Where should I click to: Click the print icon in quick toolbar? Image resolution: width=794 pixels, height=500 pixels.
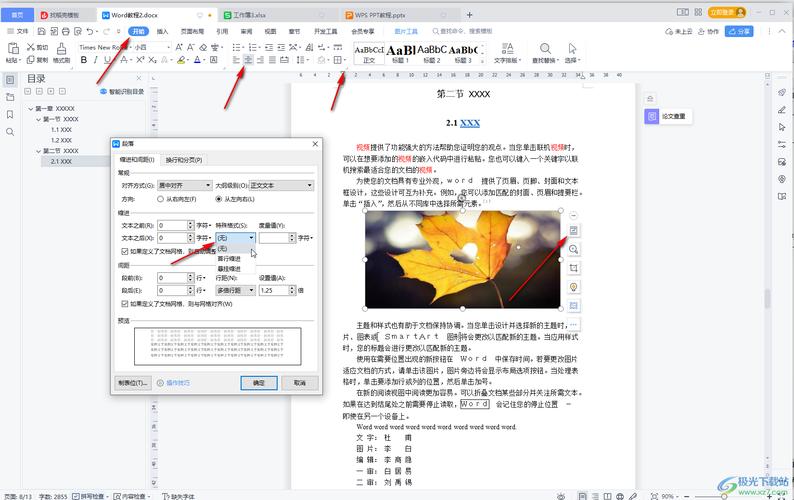[65, 31]
